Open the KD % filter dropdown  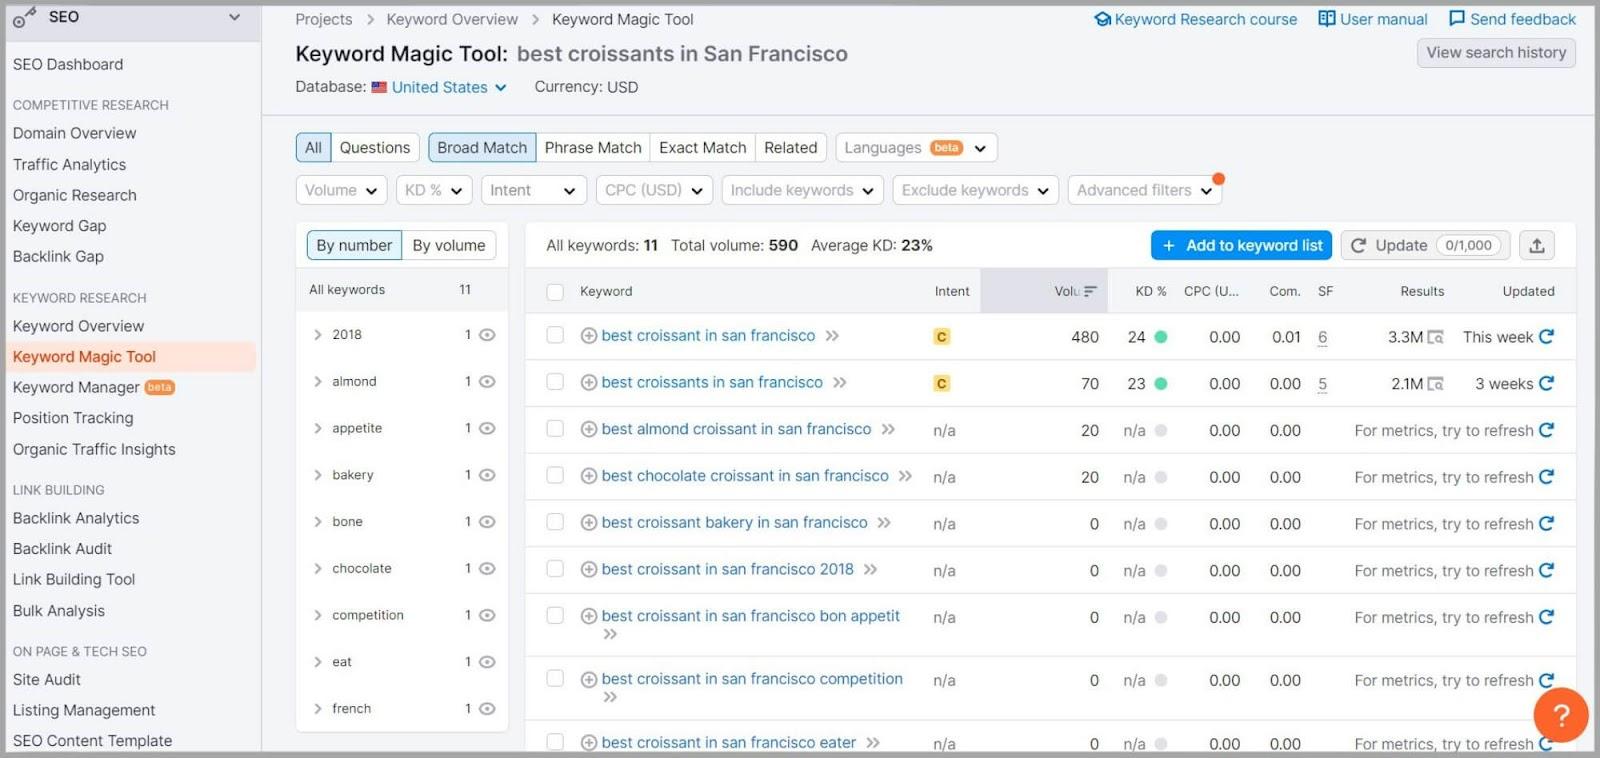(434, 190)
